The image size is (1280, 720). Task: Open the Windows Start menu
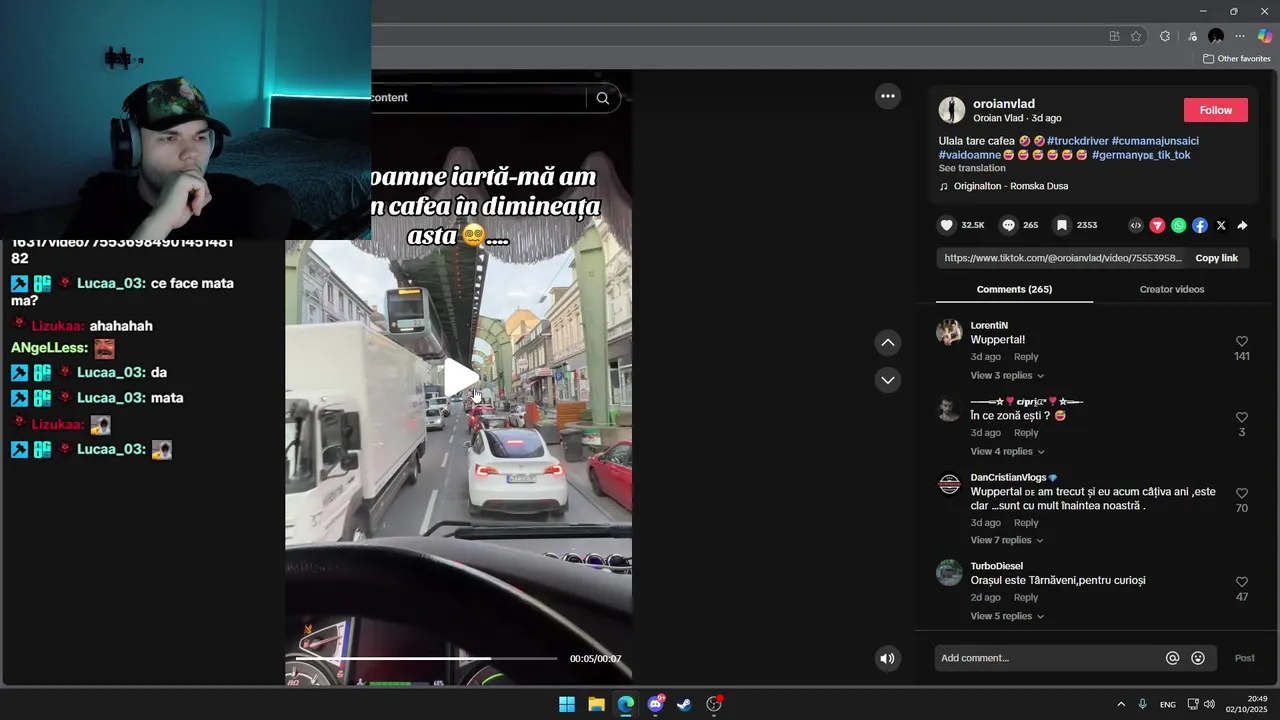[567, 704]
